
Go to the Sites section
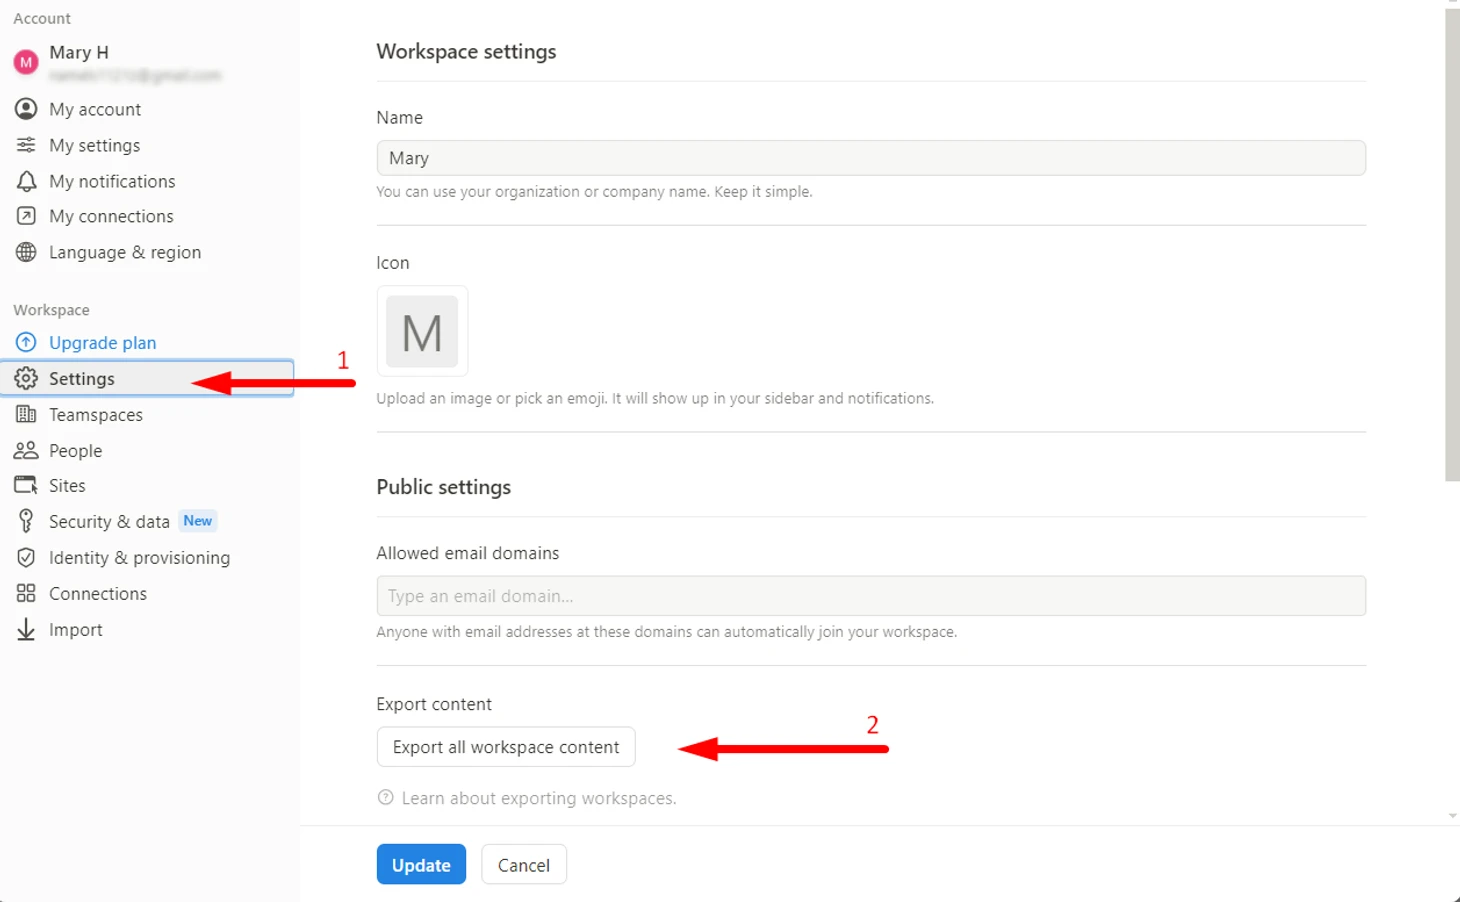point(67,486)
